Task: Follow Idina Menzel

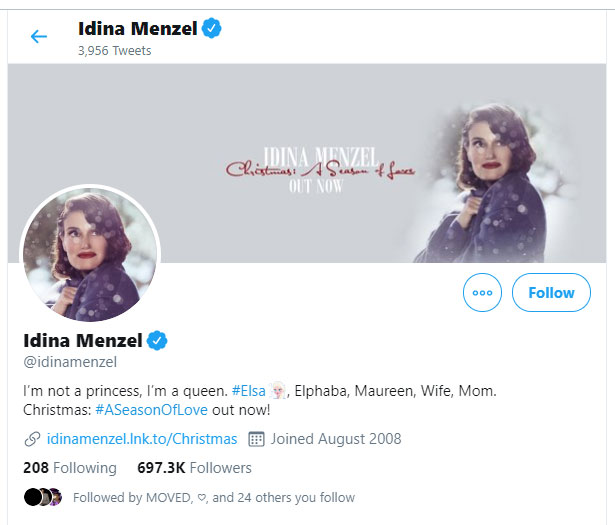Action: (551, 293)
